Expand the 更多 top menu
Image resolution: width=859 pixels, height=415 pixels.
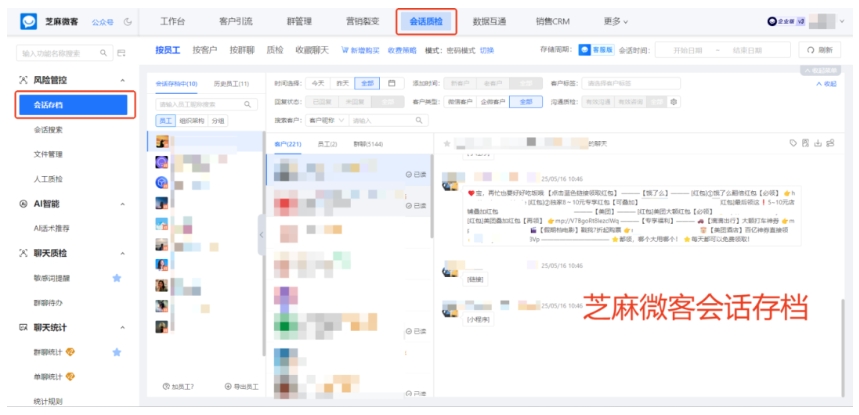pos(616,21)
